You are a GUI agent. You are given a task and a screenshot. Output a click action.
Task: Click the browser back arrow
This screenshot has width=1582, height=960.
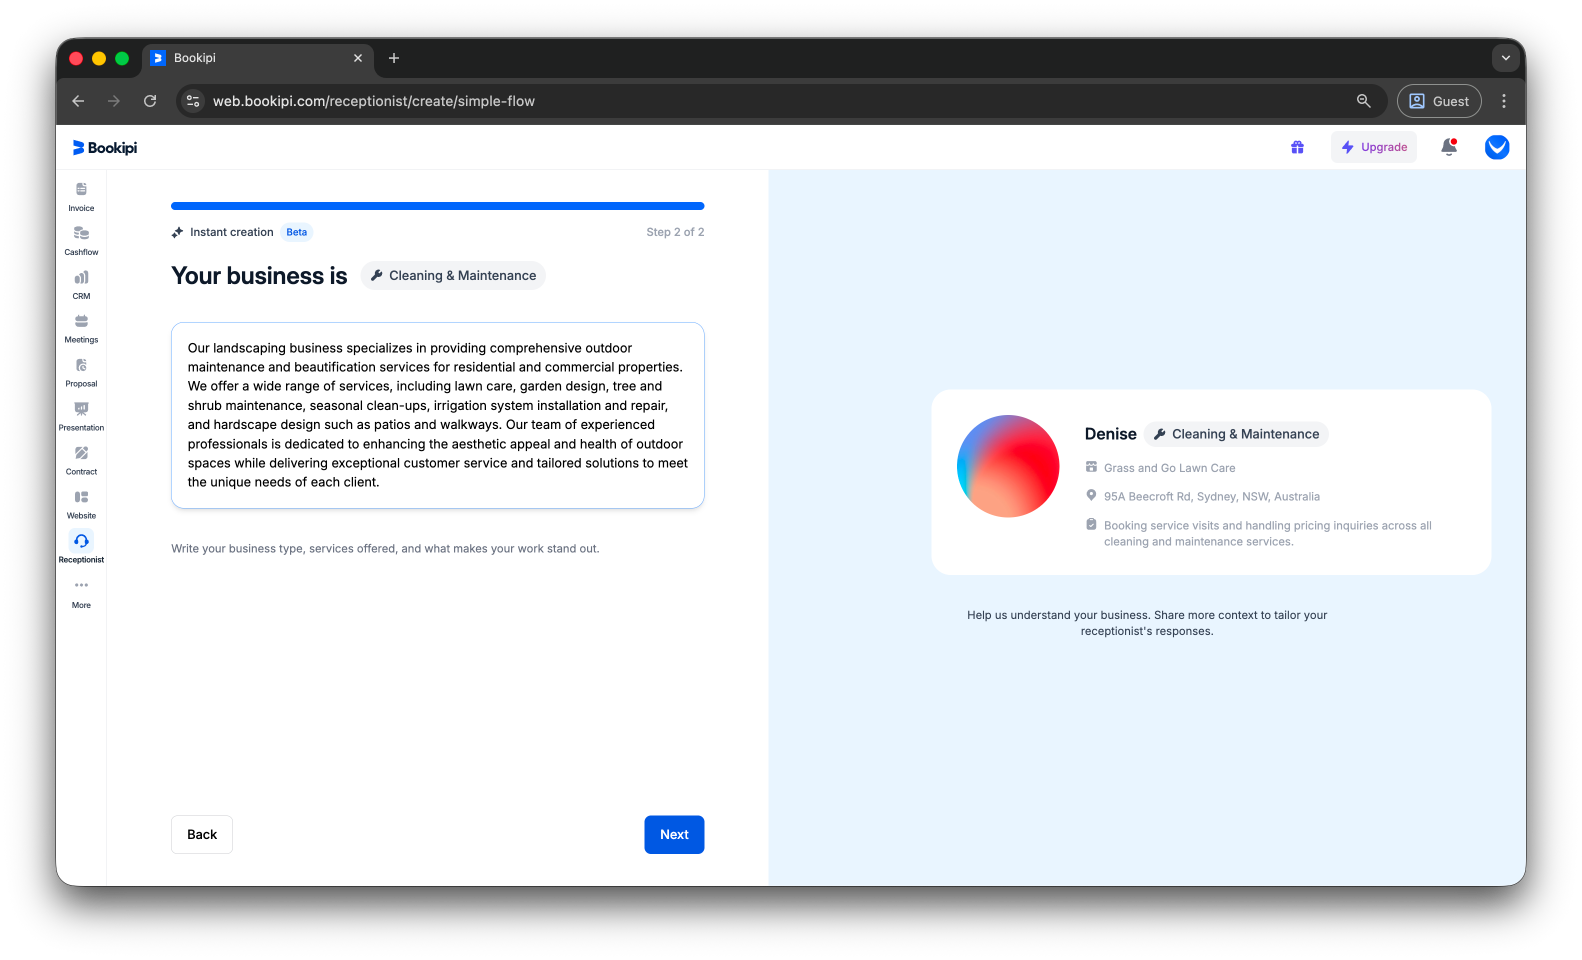(x=78, y=101)
